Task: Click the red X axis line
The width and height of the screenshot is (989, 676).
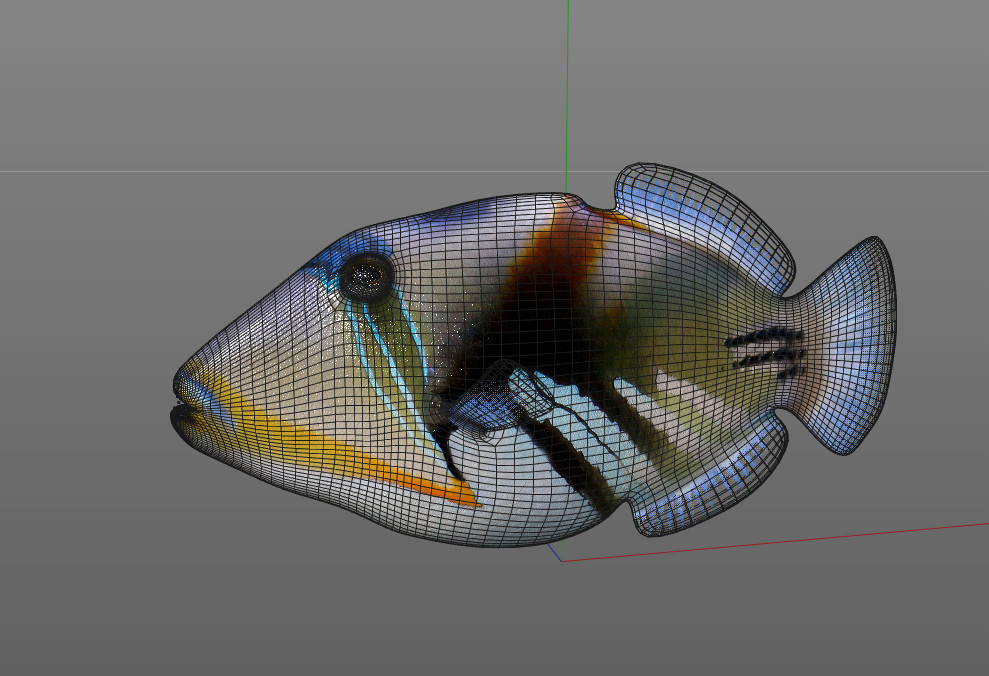Action: (775, 541)
